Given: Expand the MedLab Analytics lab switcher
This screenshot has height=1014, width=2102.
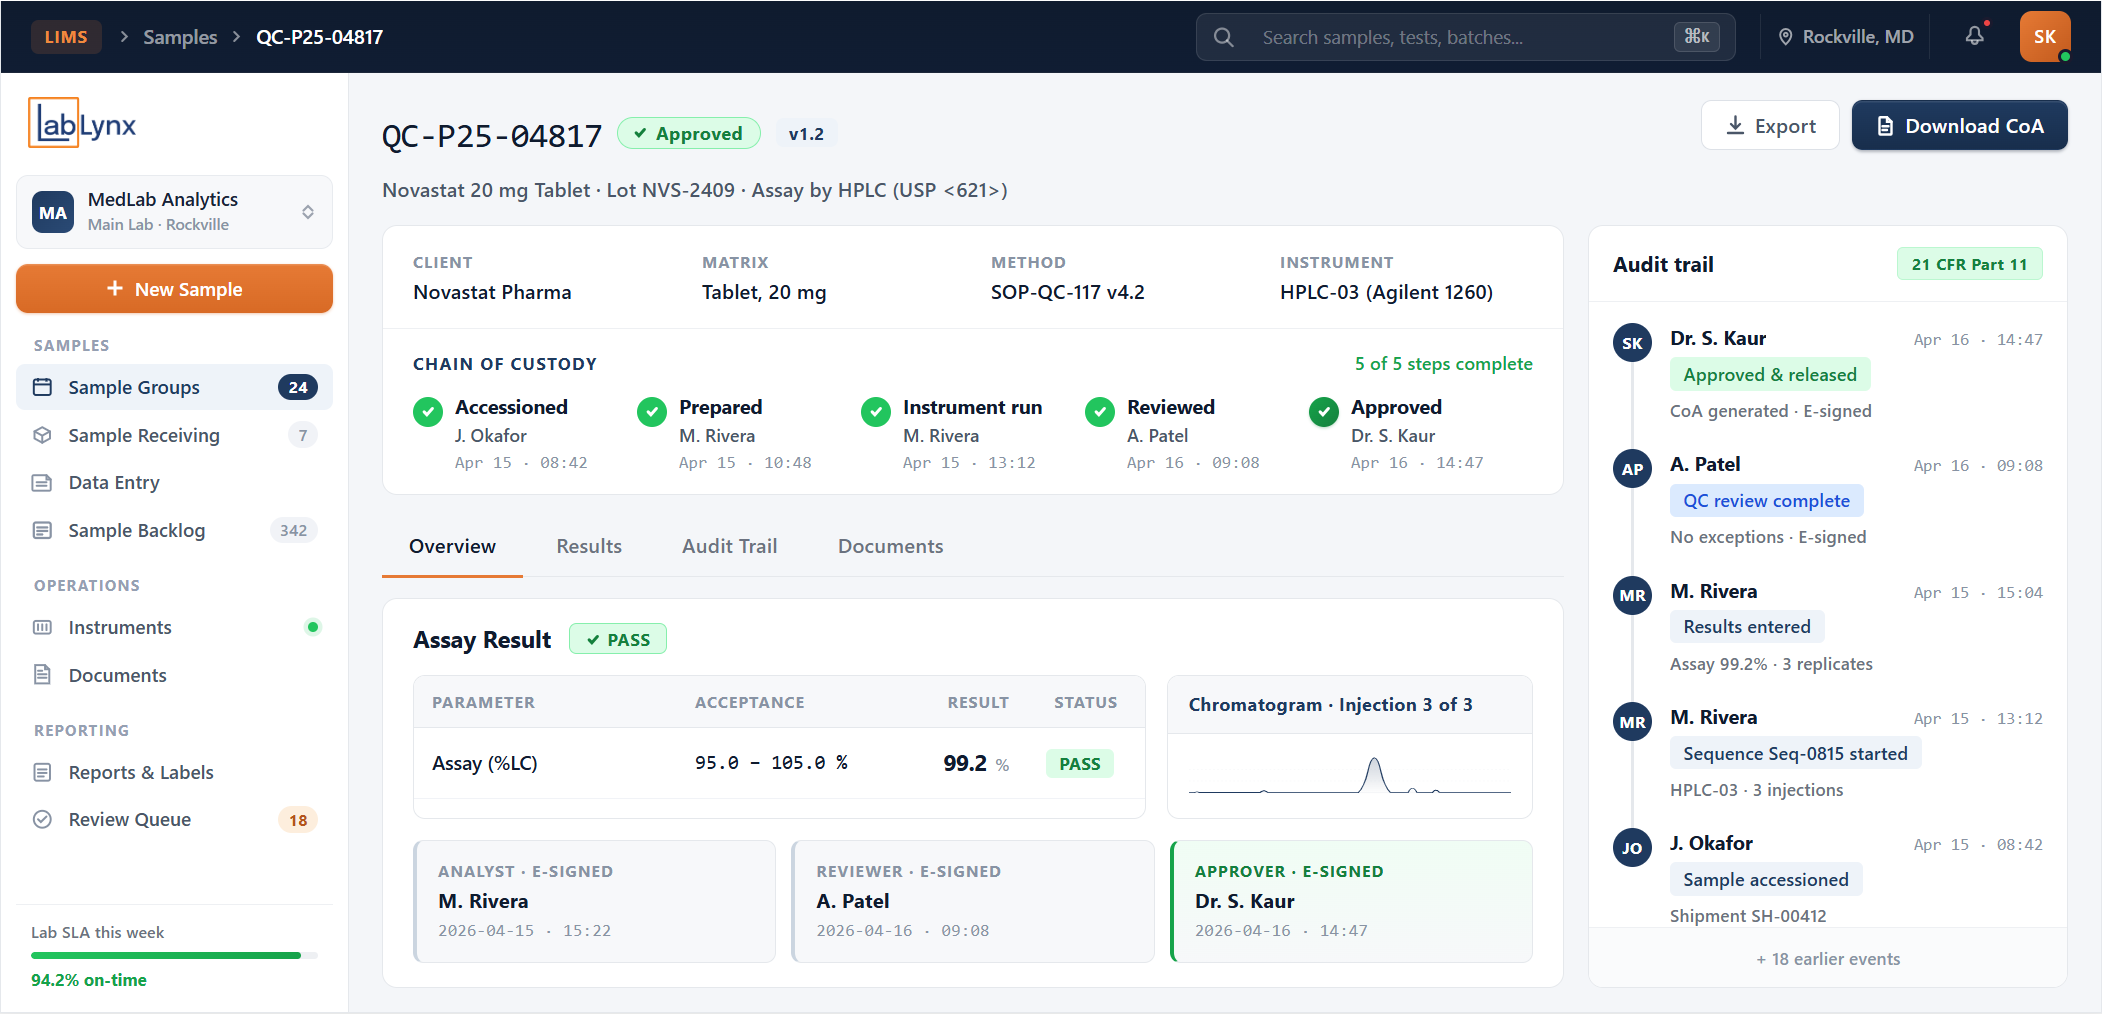Looking at the screenshot, I should 174,212.
